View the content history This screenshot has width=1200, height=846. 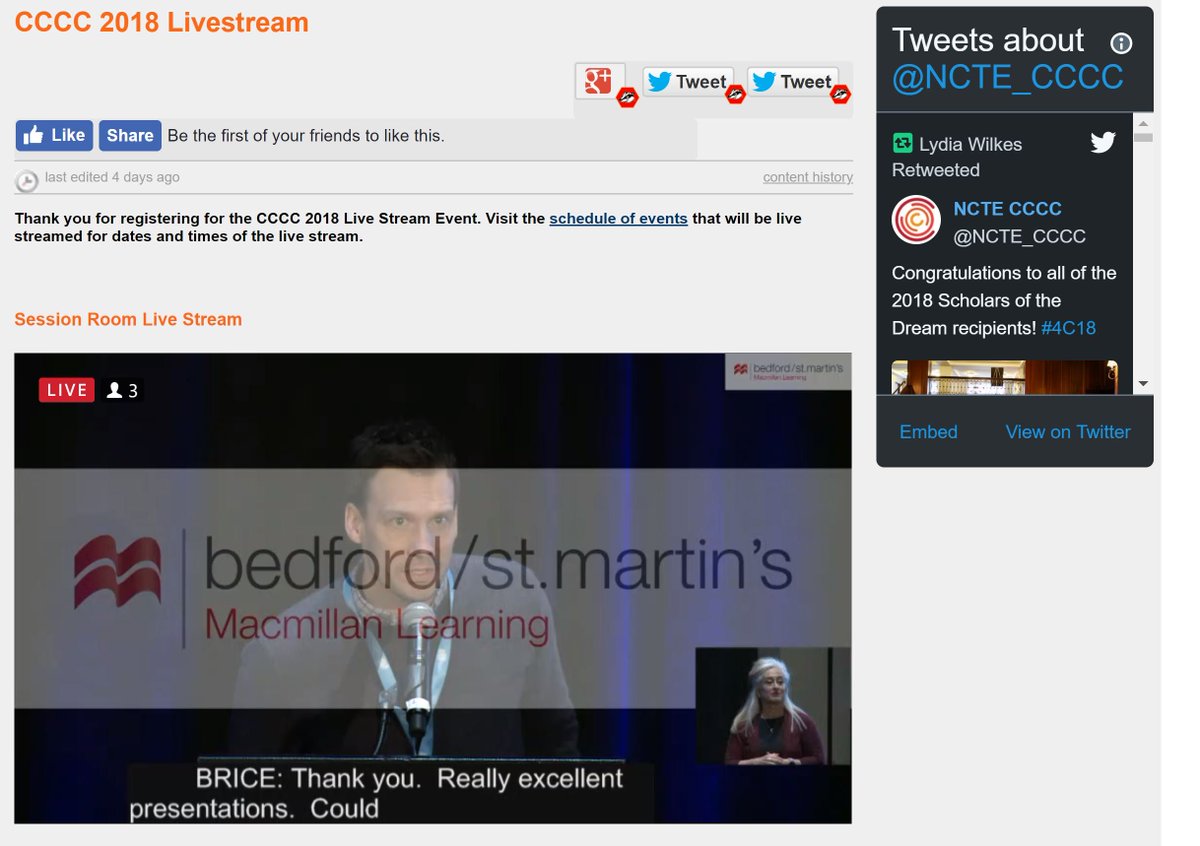click(807, 177)
